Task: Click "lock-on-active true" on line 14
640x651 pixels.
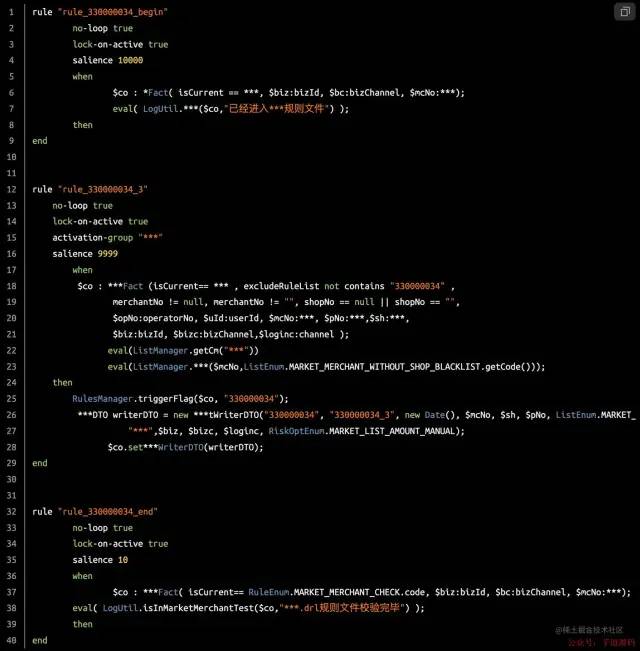Action: click(100, 221)
